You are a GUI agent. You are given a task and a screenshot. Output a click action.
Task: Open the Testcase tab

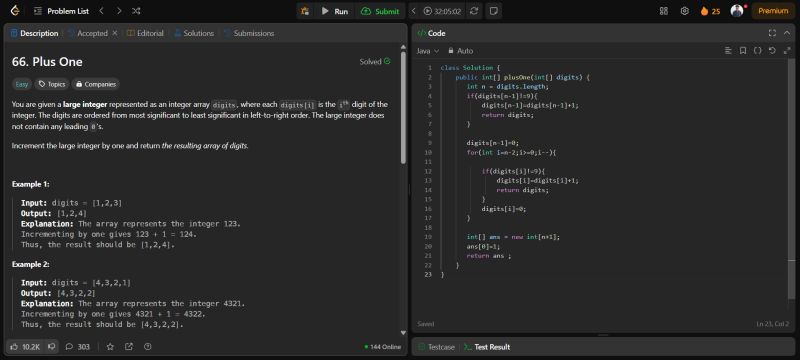[x=436, y=347]
